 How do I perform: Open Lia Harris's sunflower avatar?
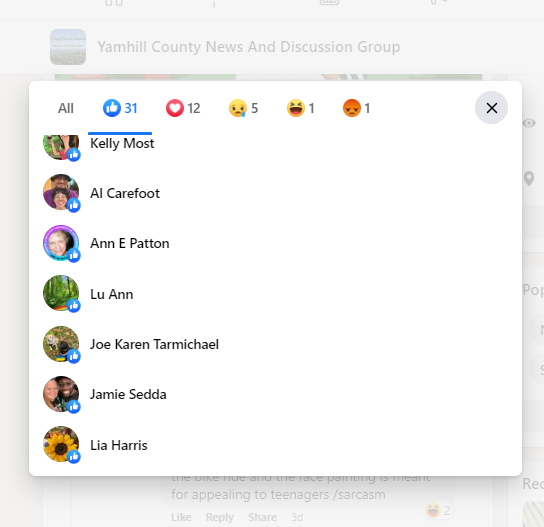61,444
